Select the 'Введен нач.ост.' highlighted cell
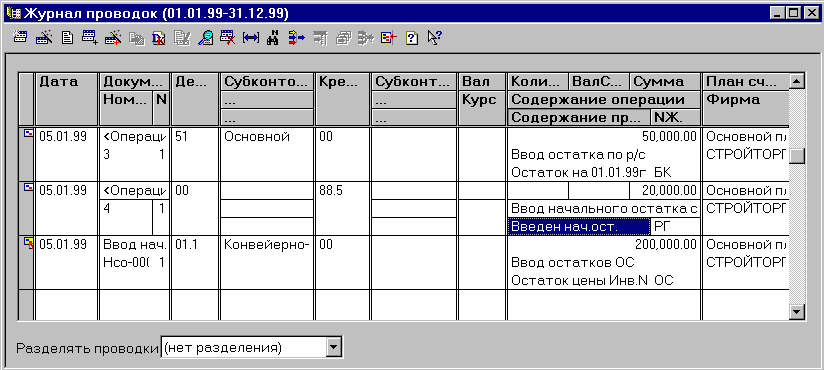Screen dimensions: 824x370 [579, 227]
